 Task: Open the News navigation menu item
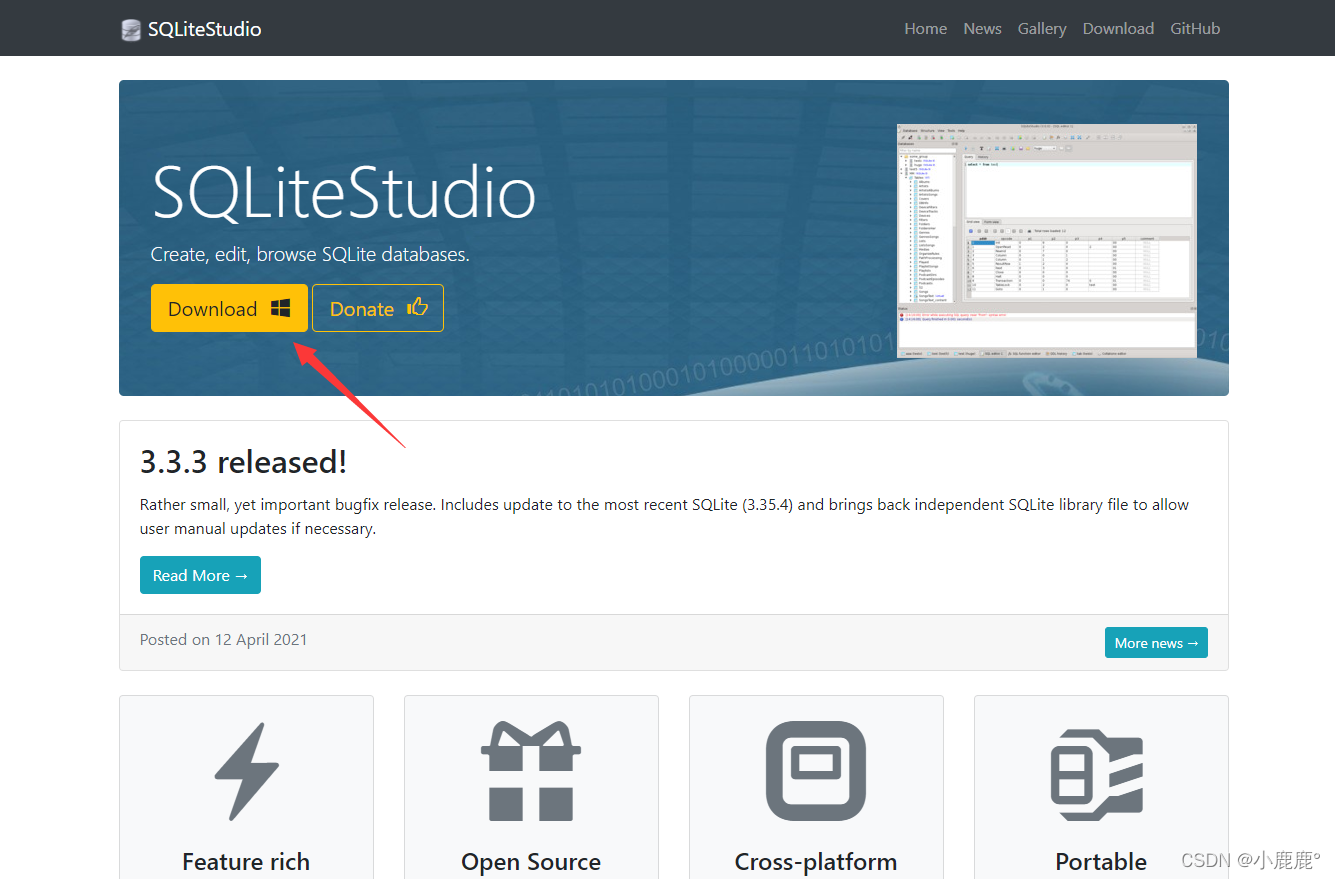[x=982, y=28]
